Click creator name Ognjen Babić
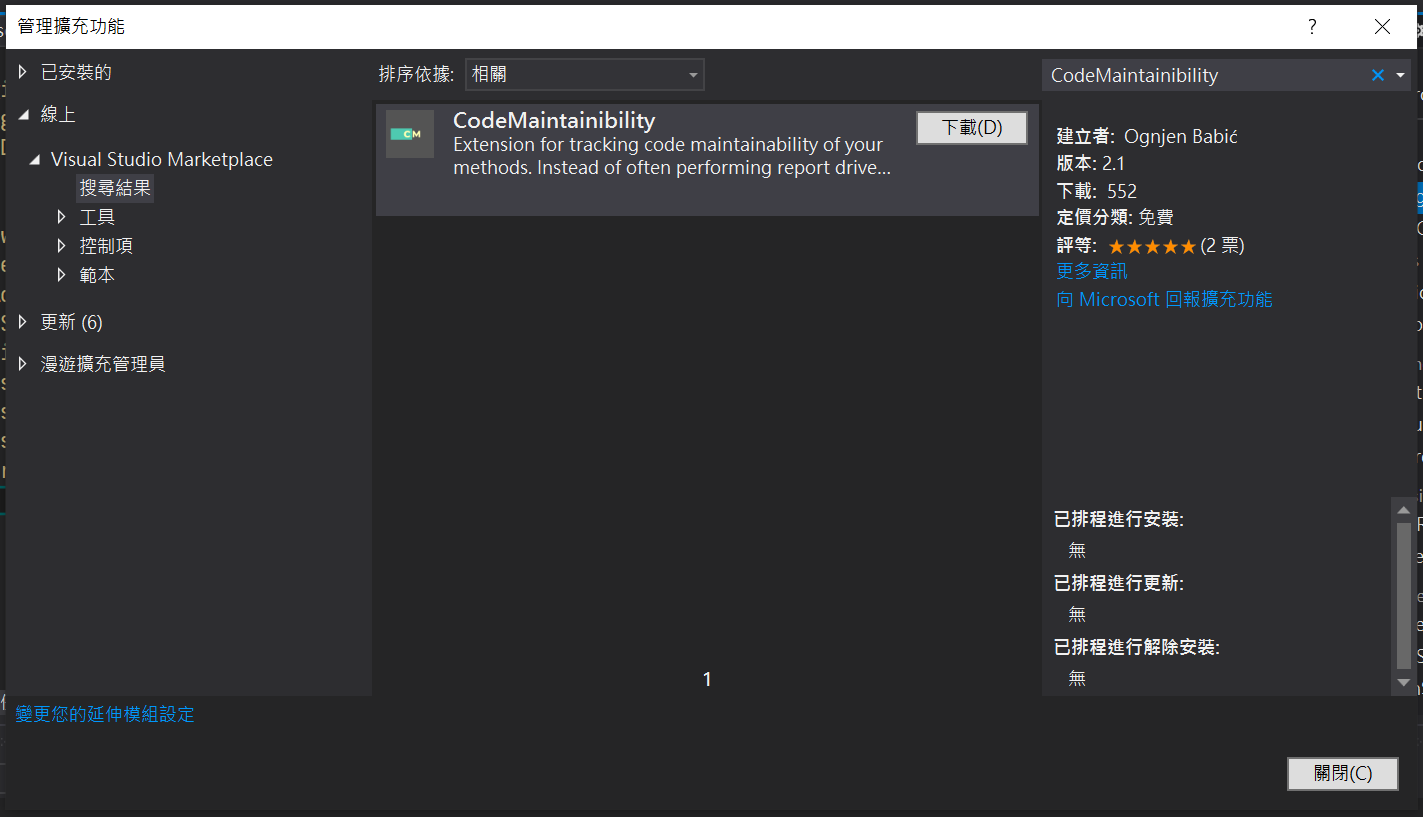This screenshot has height=817, width=1423. [1181, 136]
